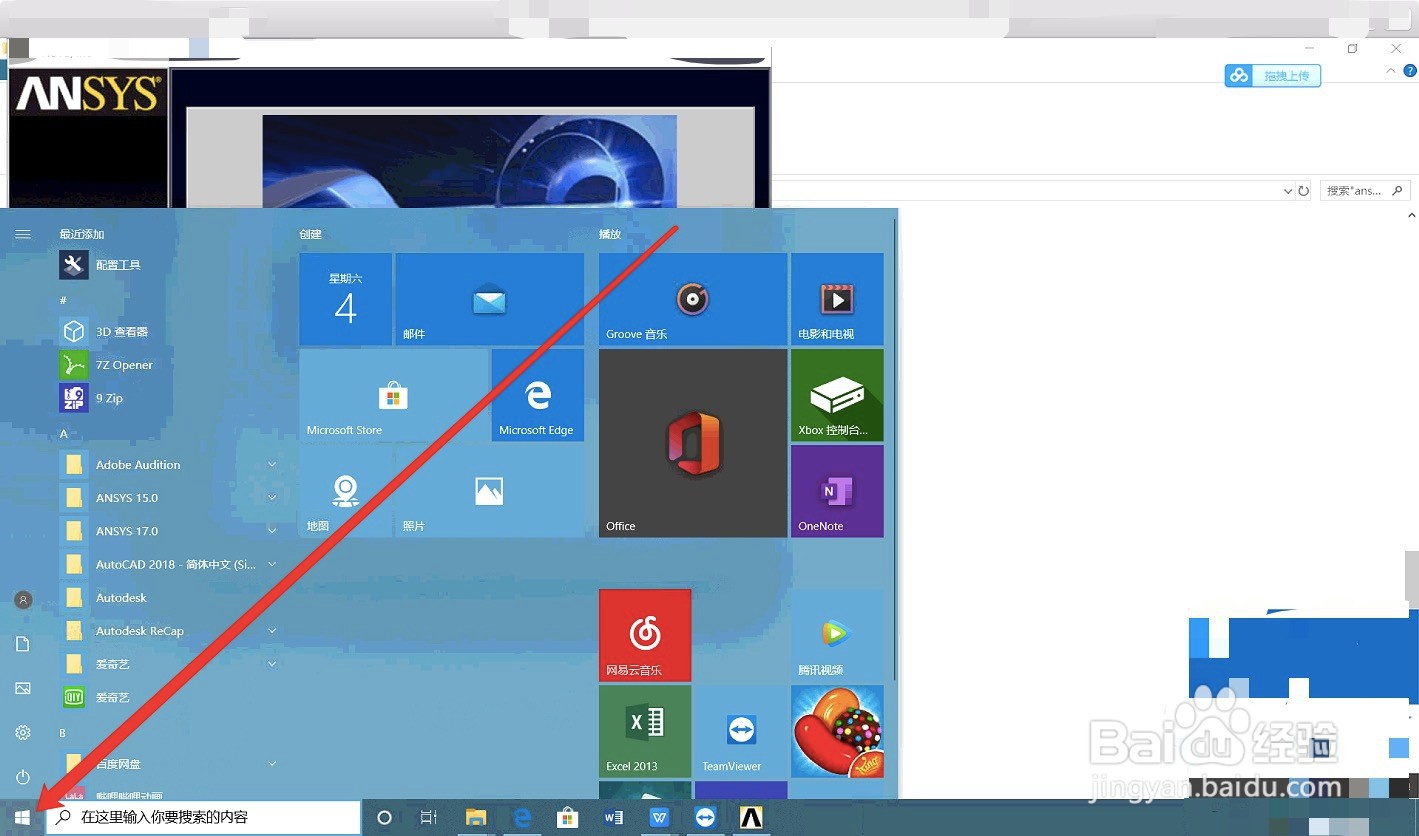
Task: Open Documents icon in Start sidebar
Action: point(23,644)
